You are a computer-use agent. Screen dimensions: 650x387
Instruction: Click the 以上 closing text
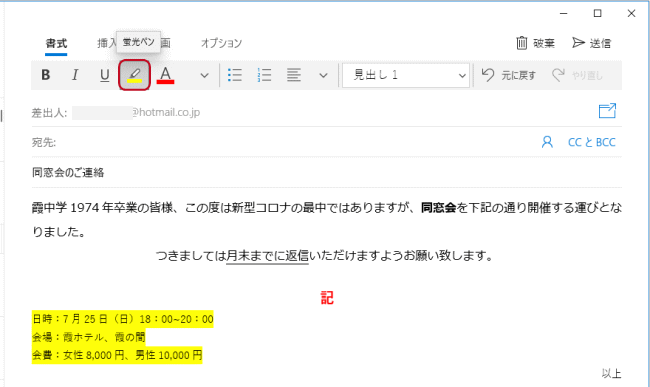coord(611,373)
